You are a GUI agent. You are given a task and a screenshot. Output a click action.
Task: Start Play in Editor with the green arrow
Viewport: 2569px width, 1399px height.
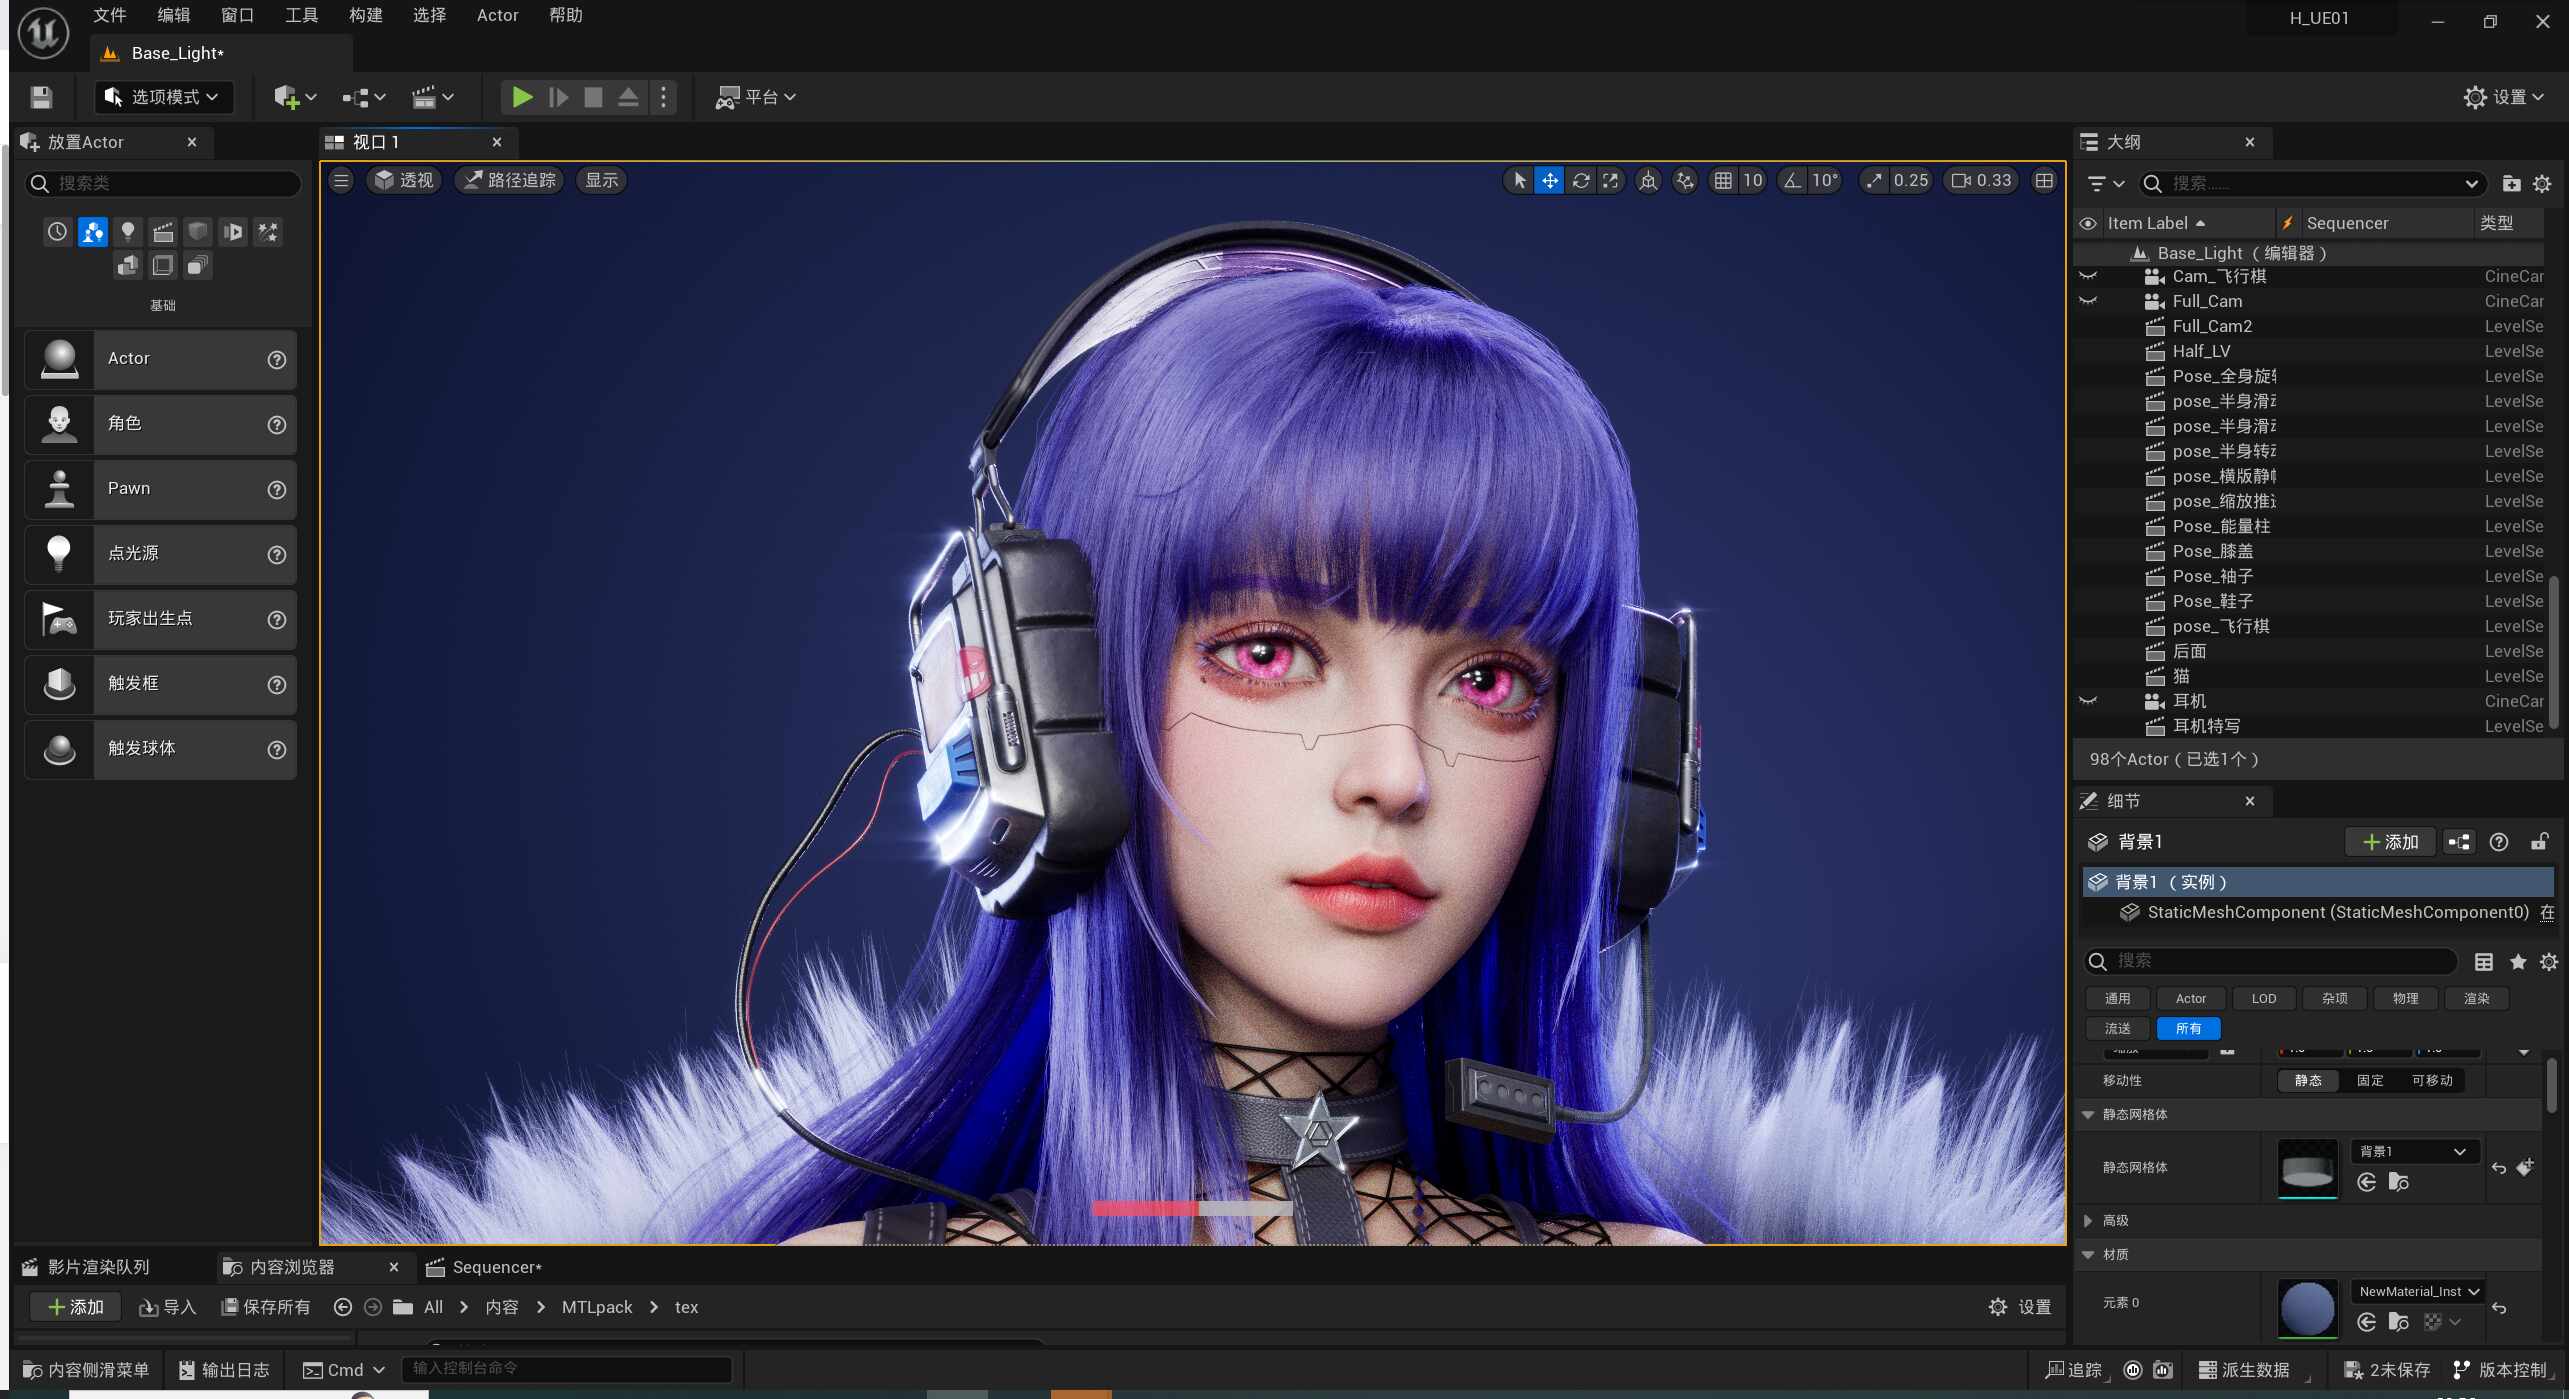522,97
